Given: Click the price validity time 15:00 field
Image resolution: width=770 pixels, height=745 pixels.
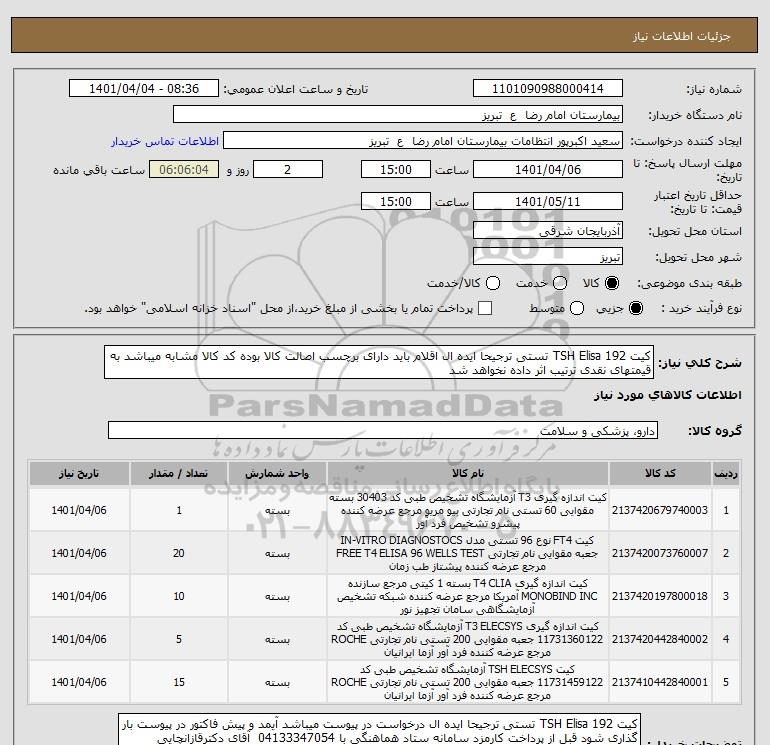Looking at the screenshot, I should point(396,201).
